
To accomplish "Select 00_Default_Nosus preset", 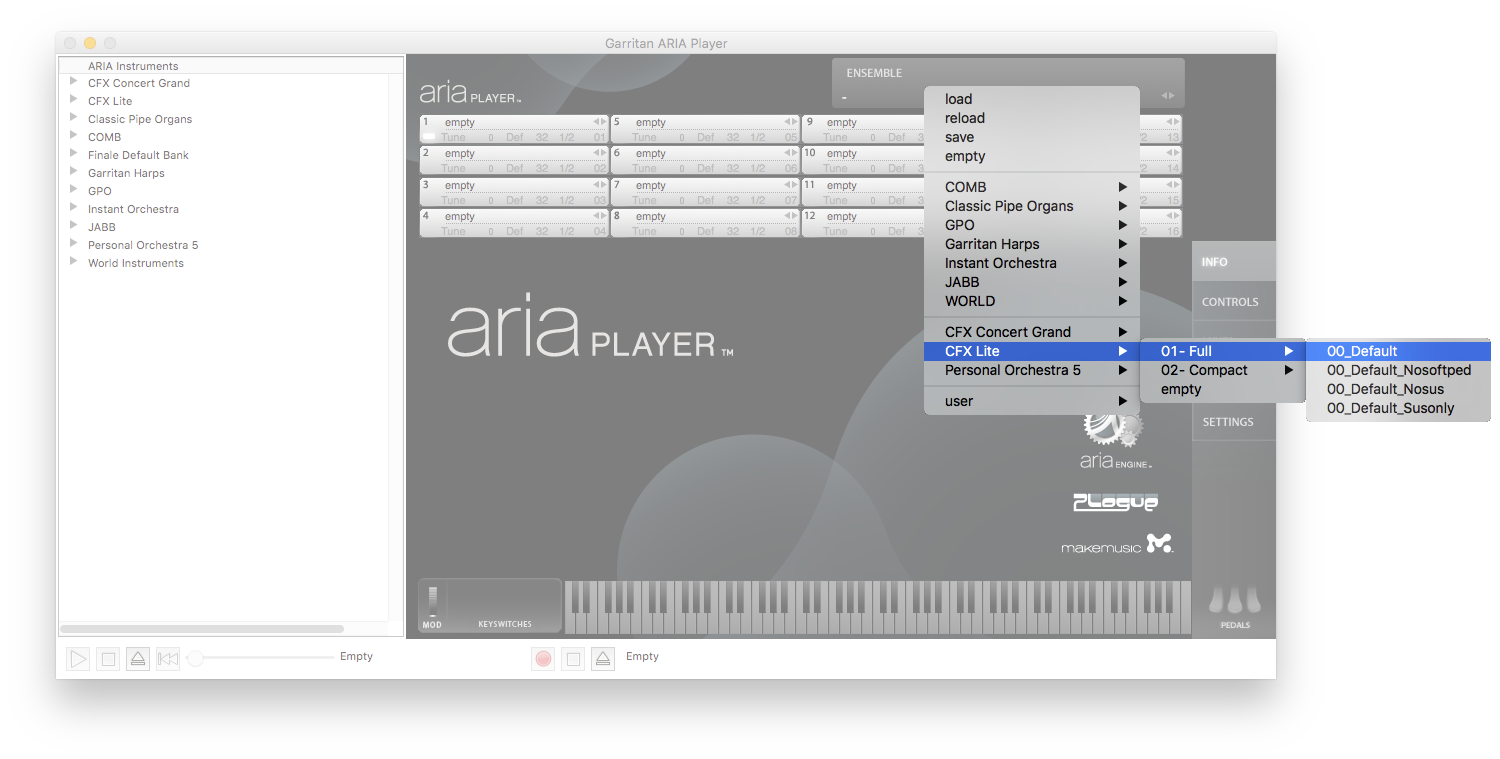I will (x=1398, y=389).
